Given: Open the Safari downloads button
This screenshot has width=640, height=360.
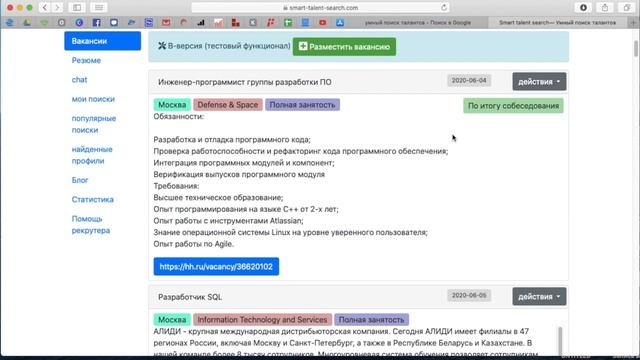Looking at the screenshot, I should click(583, 7).
